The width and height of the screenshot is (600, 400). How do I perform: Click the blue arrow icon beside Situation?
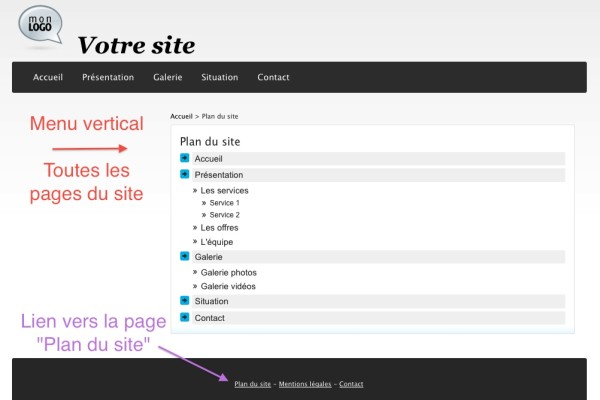click(x=184, y=300)
